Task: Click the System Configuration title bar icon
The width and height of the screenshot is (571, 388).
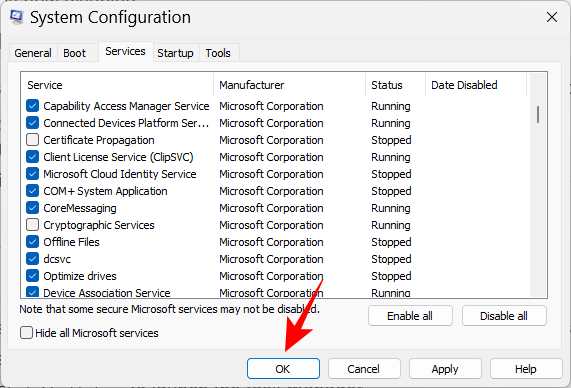Action: tap(17, 17)
